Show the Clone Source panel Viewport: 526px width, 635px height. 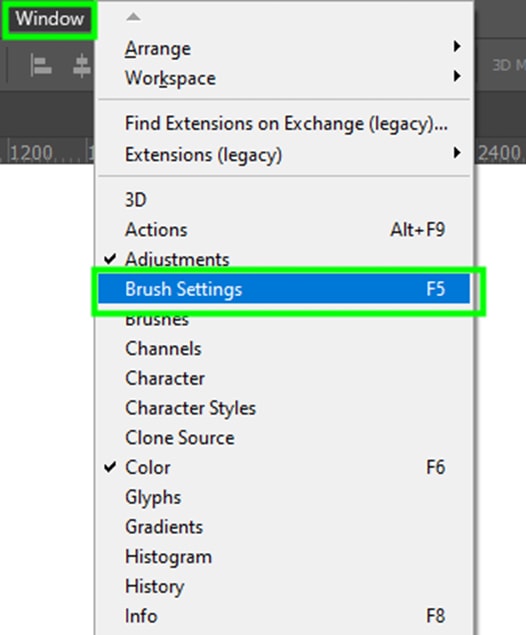(284, 438)
